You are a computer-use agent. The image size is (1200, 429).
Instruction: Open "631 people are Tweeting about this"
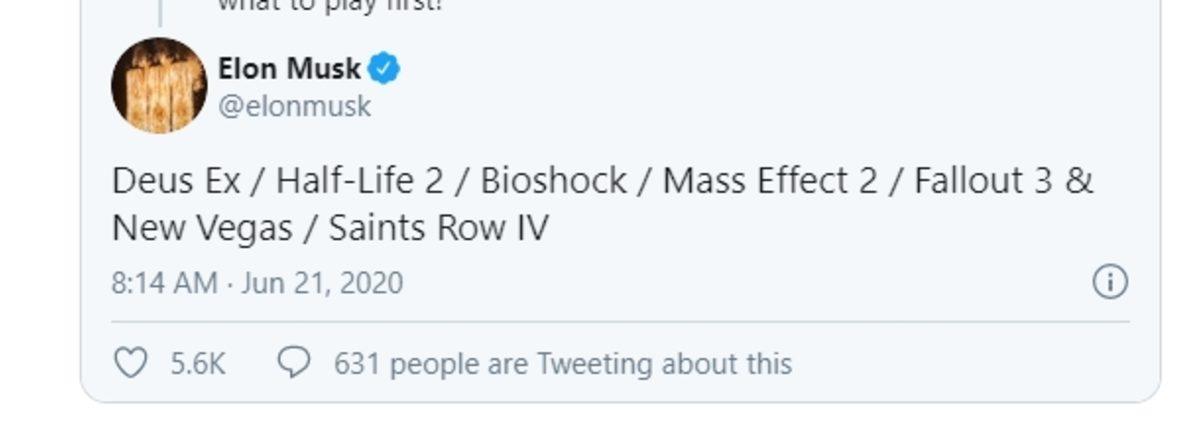pyautogui.click(x=562, y=363)
